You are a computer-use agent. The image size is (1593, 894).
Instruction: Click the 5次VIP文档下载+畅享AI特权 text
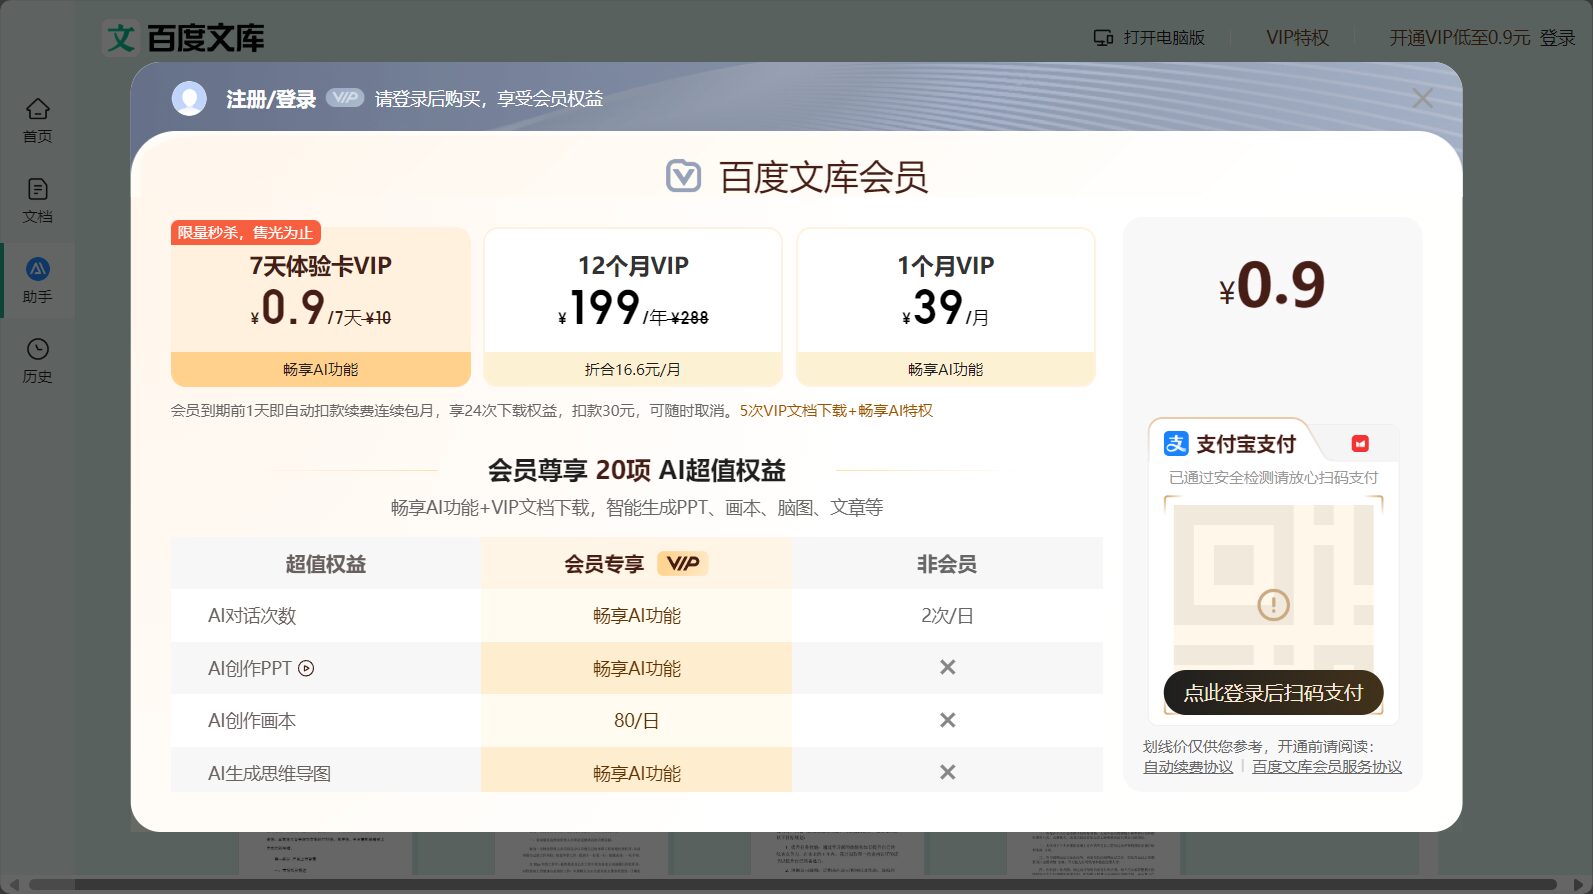tap(836, 410)
